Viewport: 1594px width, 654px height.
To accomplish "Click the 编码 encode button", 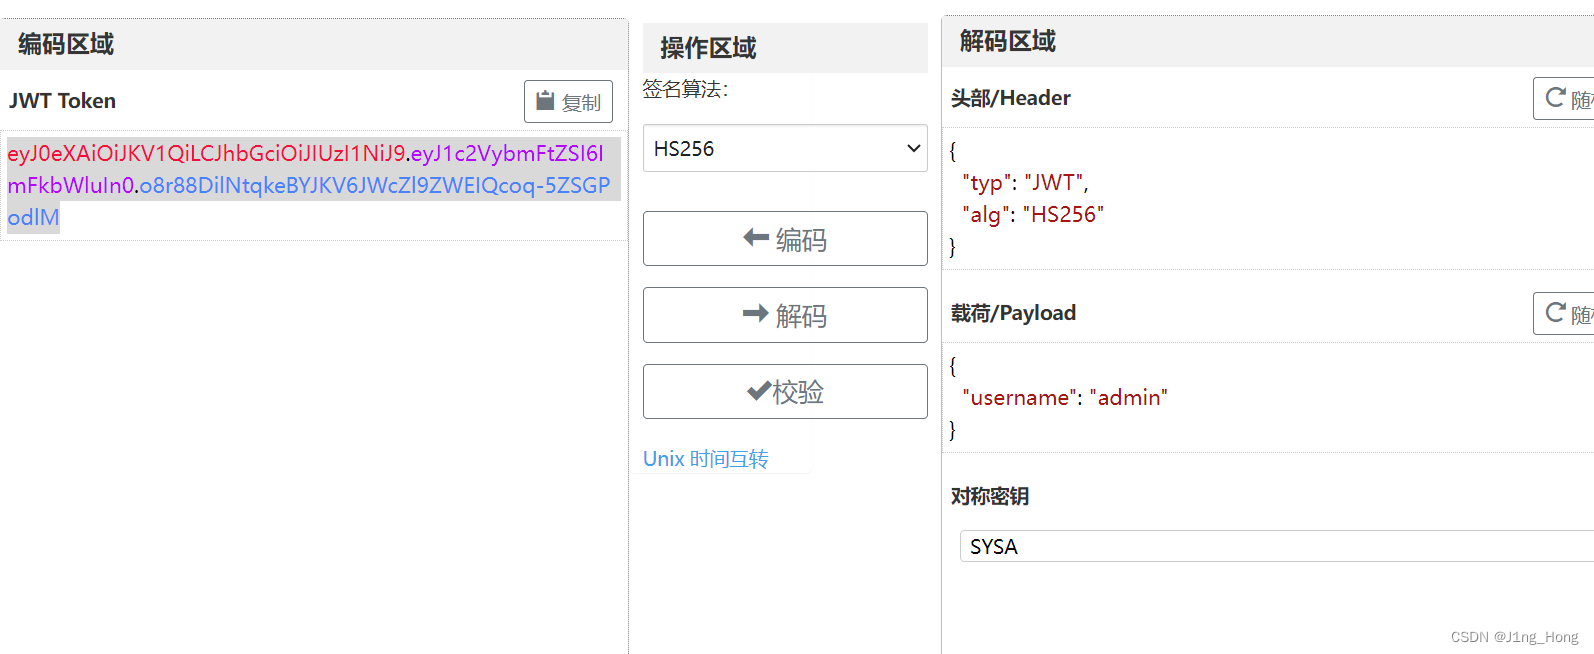I will [x=784, y=238].
